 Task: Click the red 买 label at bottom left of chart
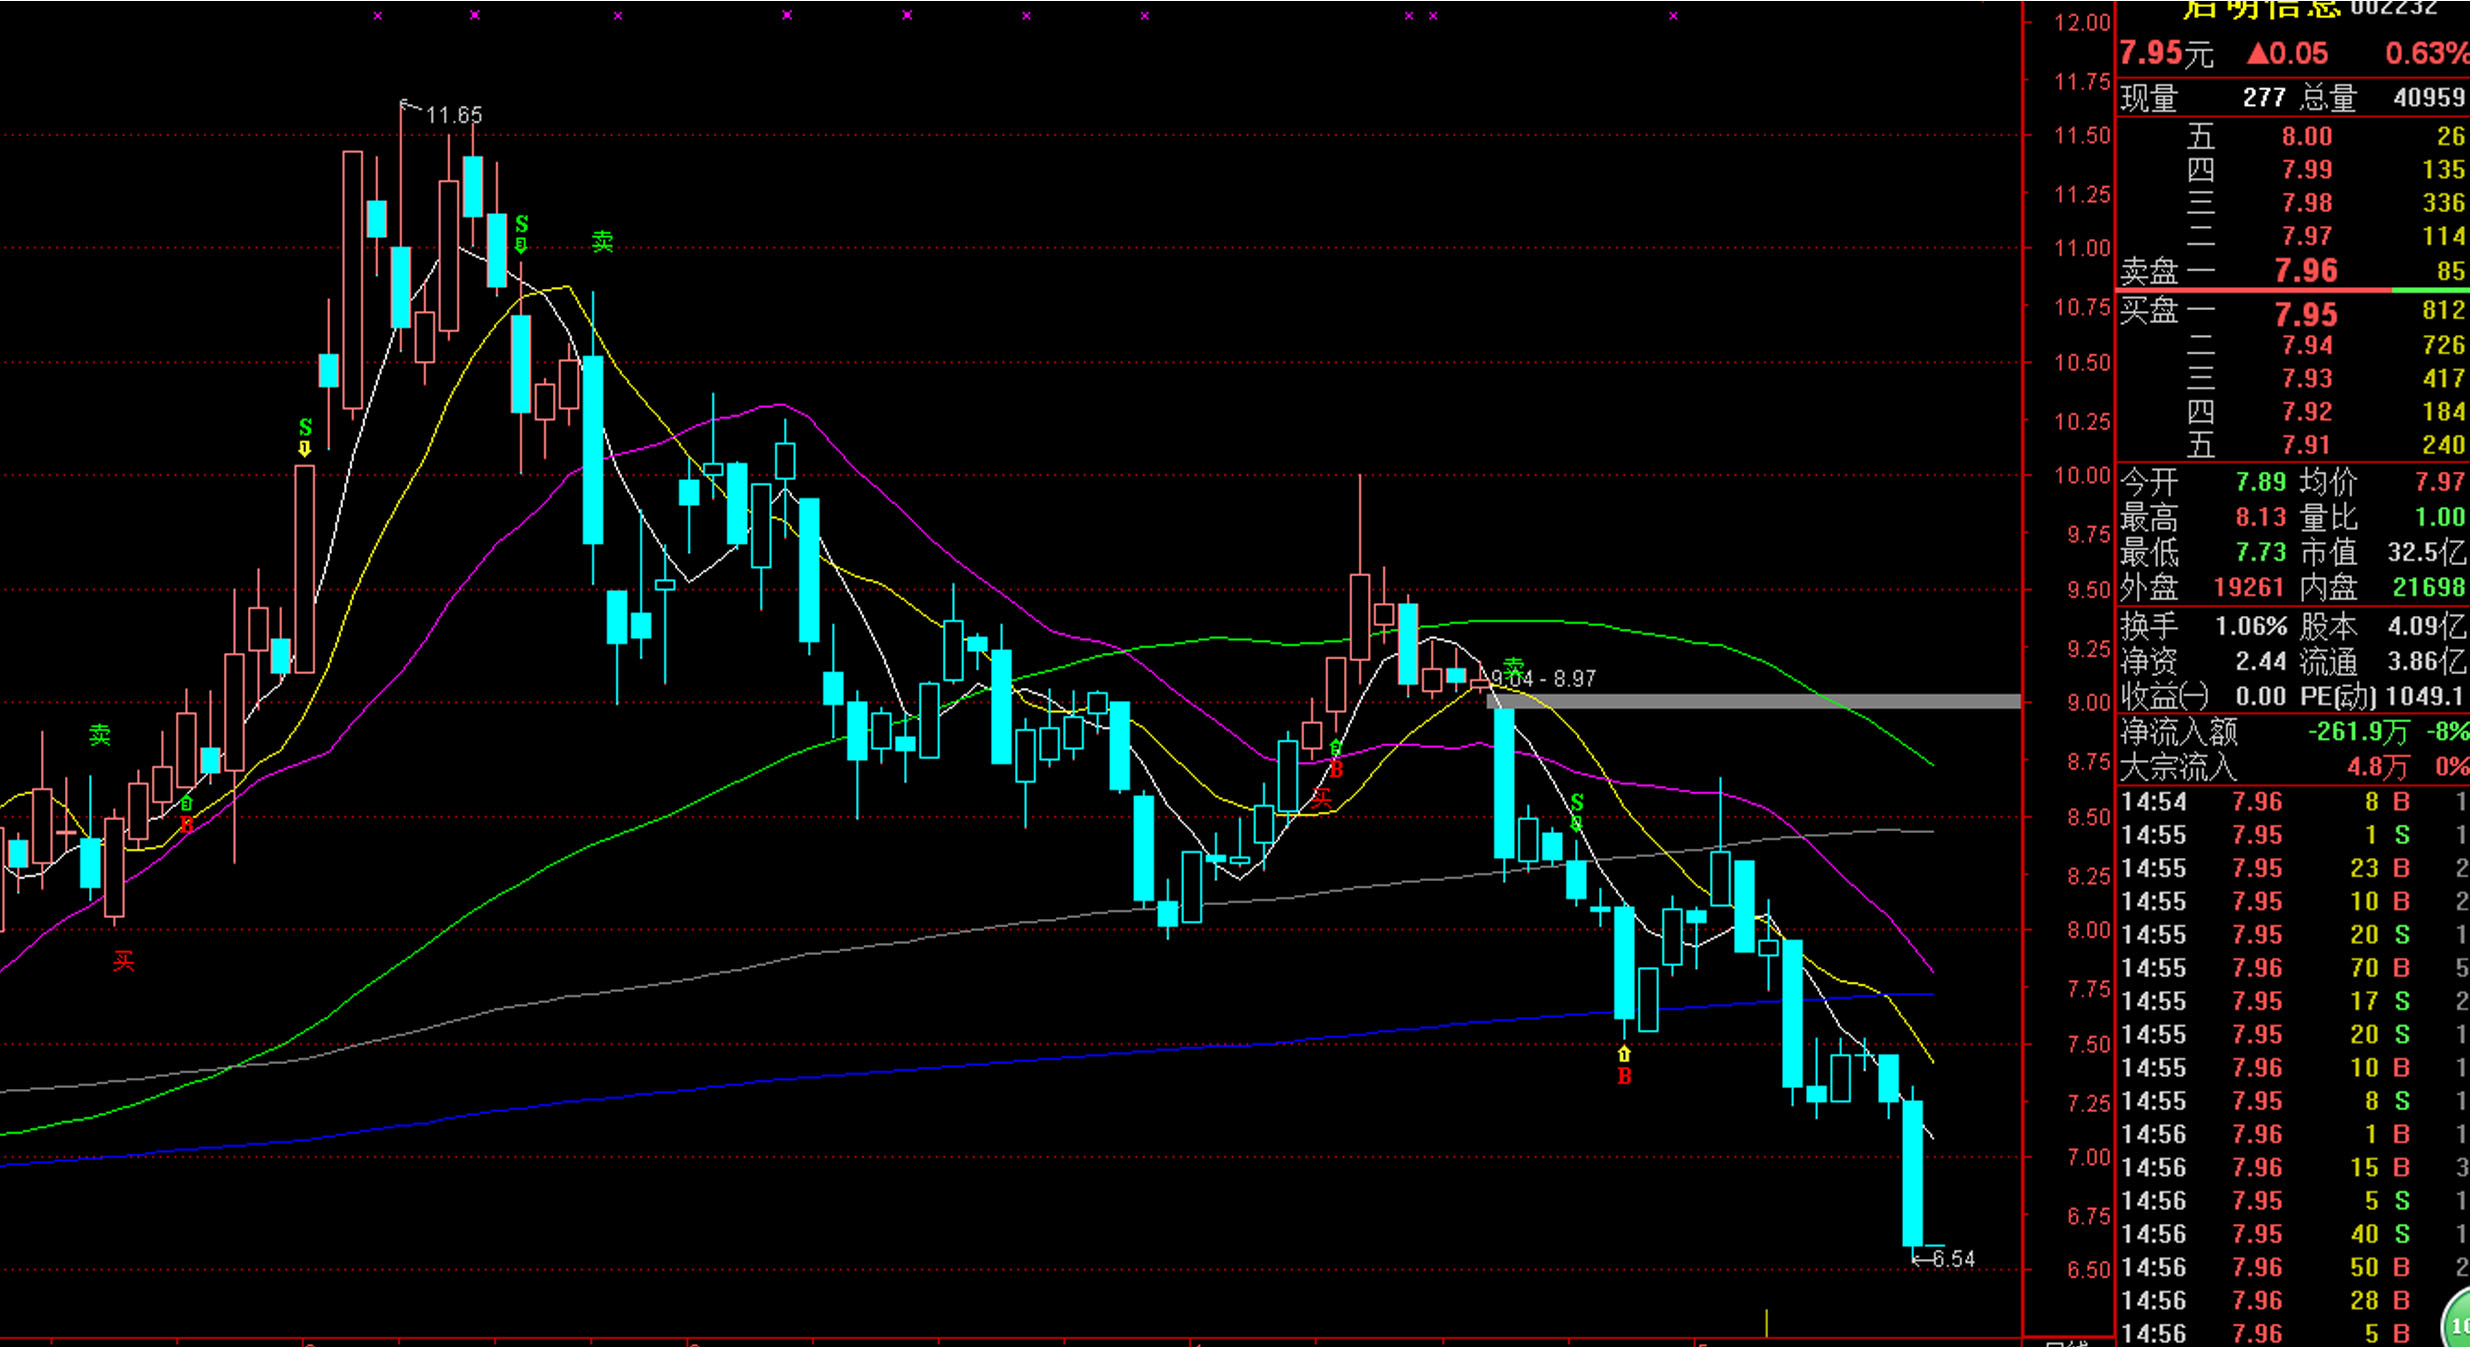pyautogui.click(x=123, y=961)
